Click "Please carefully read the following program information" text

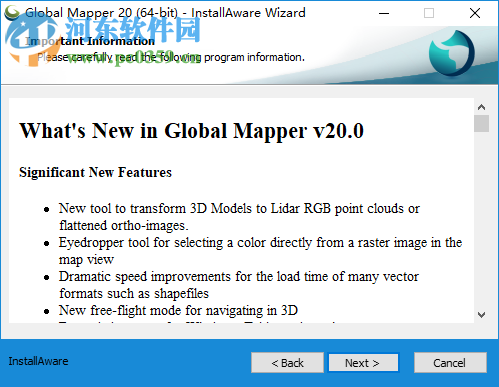pyautogui.click(x=171, y=57)
